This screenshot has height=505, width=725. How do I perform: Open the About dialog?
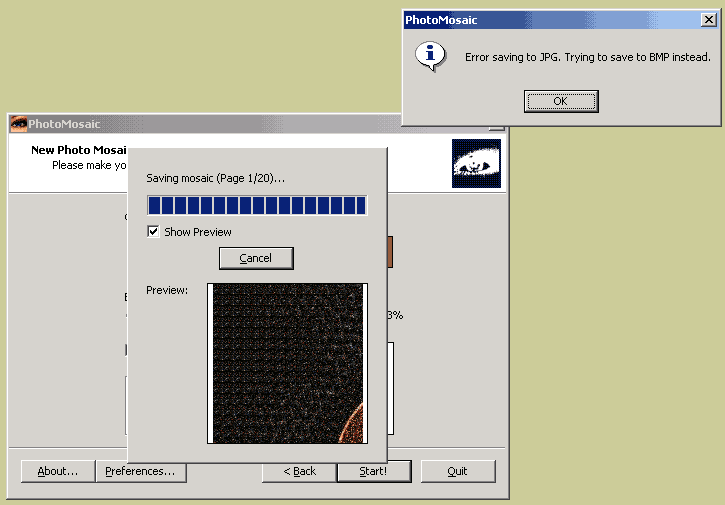58,471
